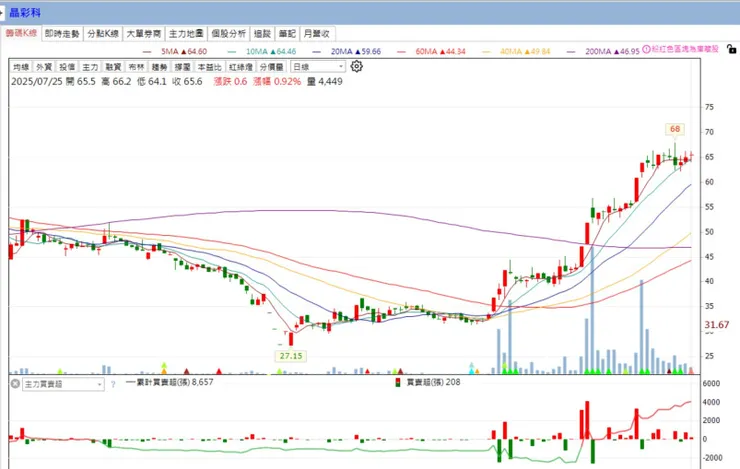The image size is (740, 469).
Task: Click the 200MA legend line swatch
Action: click(x=571, y=51)
